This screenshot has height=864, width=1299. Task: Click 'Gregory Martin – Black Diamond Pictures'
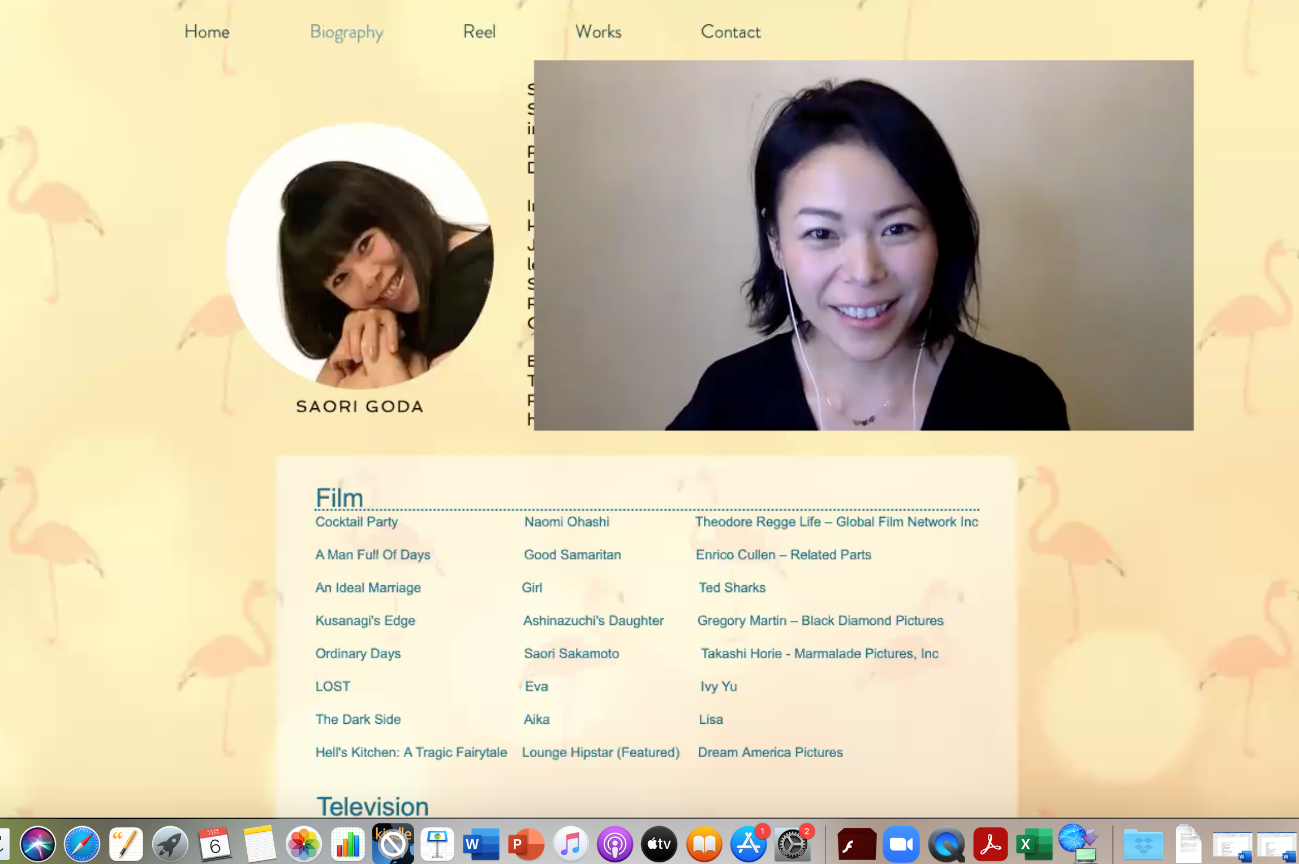coord(820,621)
